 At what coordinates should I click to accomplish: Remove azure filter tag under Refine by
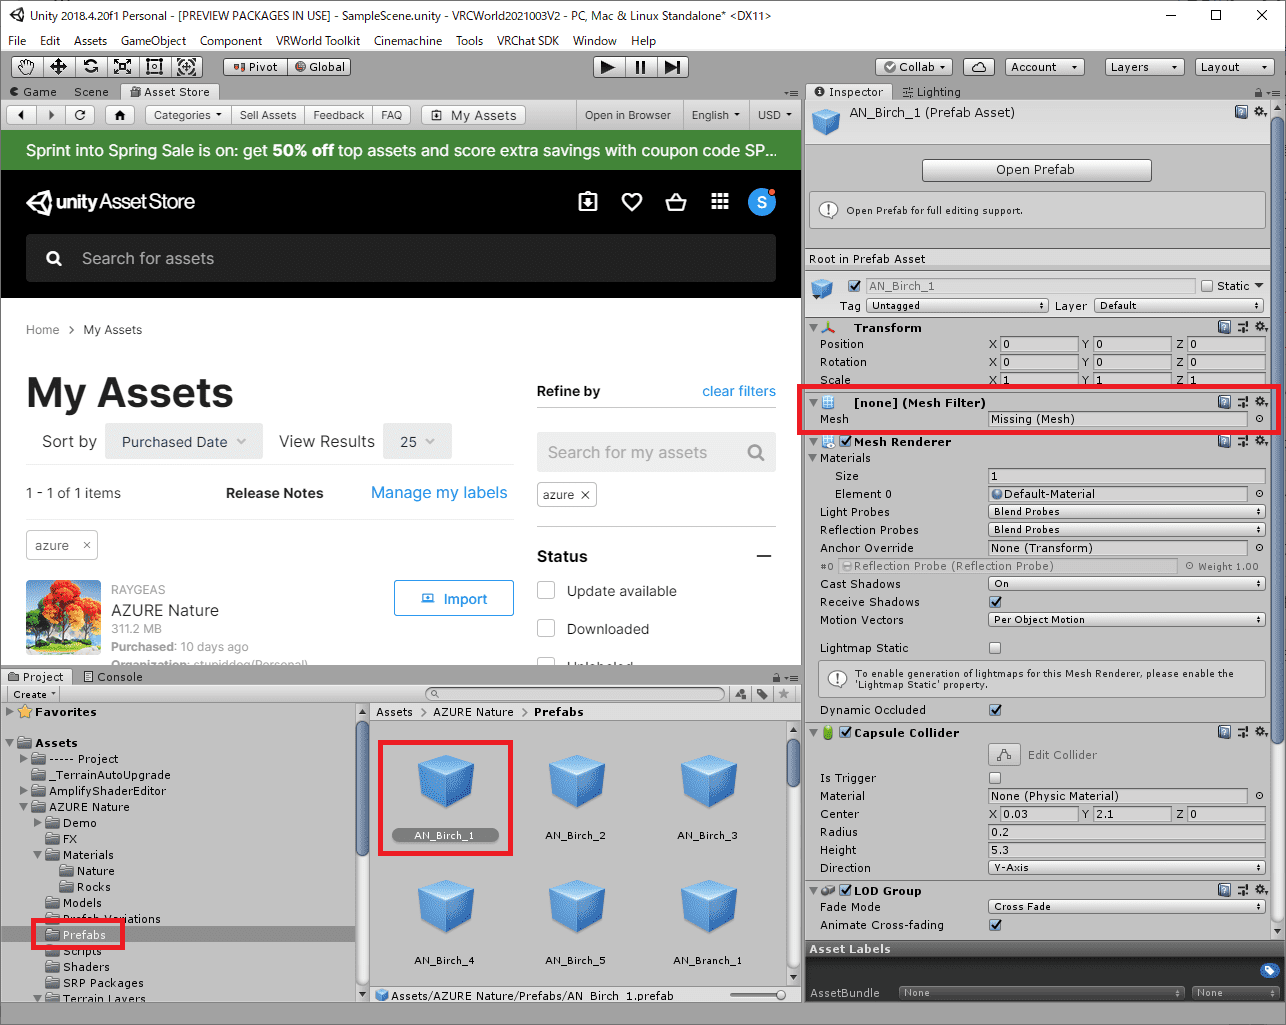(x=585, y=495)
